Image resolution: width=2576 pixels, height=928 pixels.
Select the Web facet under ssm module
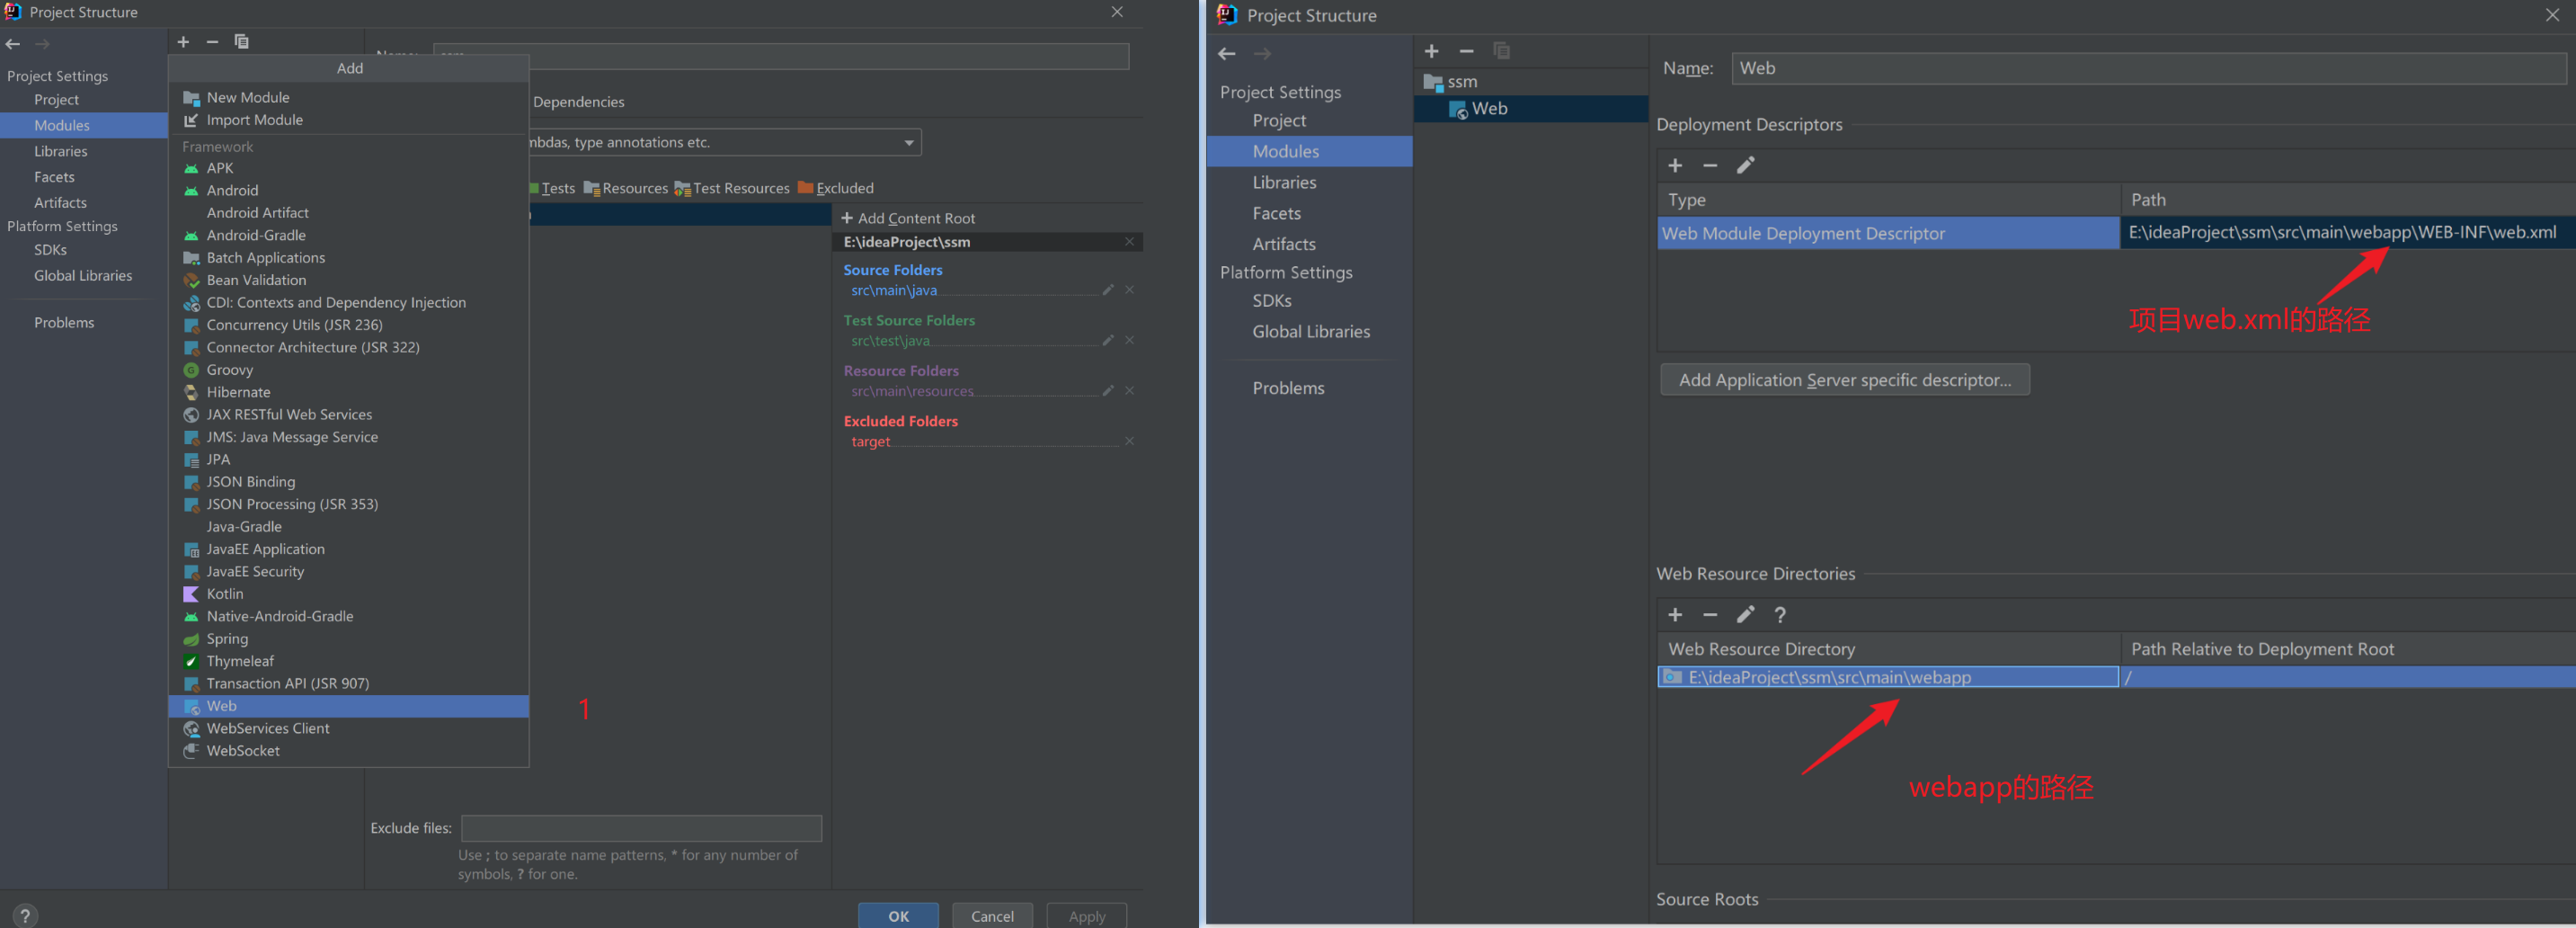pos(1488,109)
